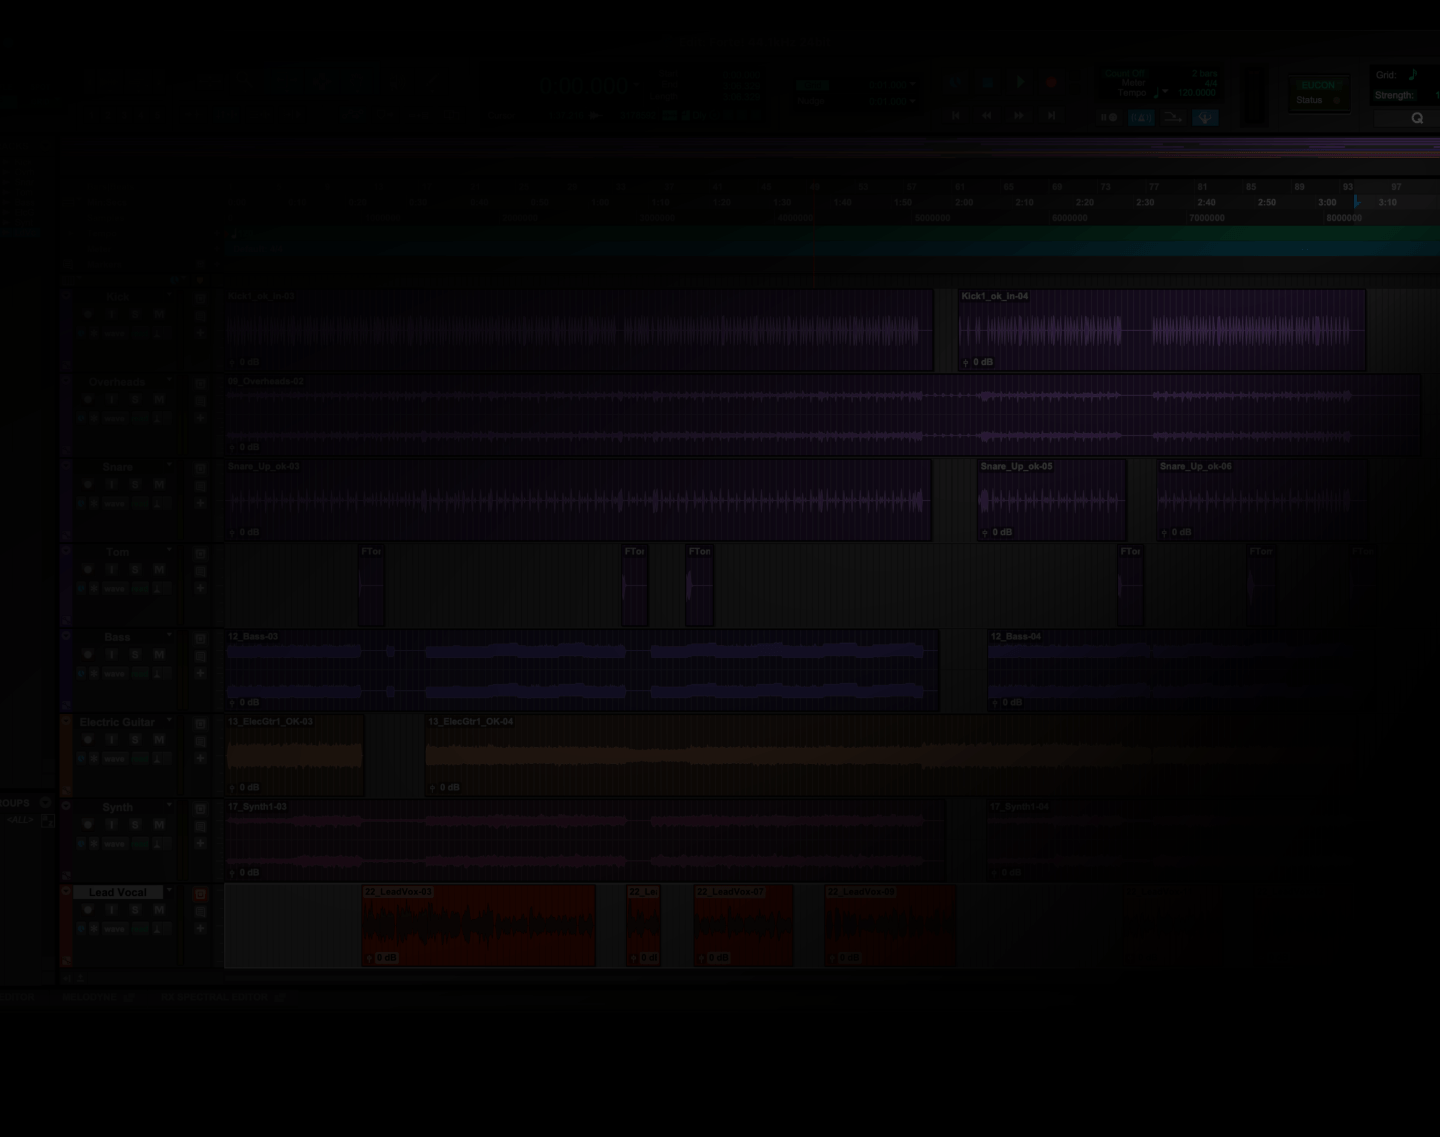Click the tempo note icon near Tempo
Screen dimensions: 1440x1137
pyautogui.click(x=1156, y=92)
